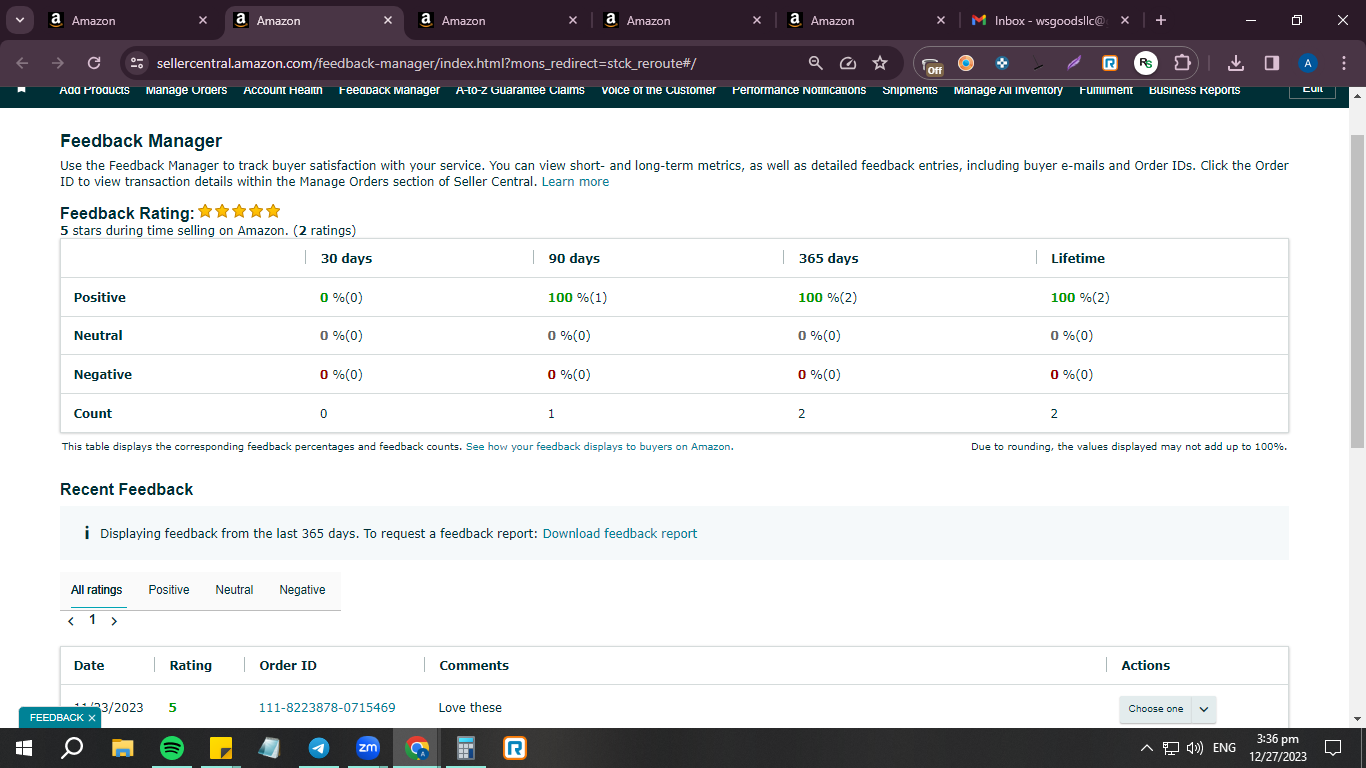Open Voice of the Customer menu item

[658, 90]
